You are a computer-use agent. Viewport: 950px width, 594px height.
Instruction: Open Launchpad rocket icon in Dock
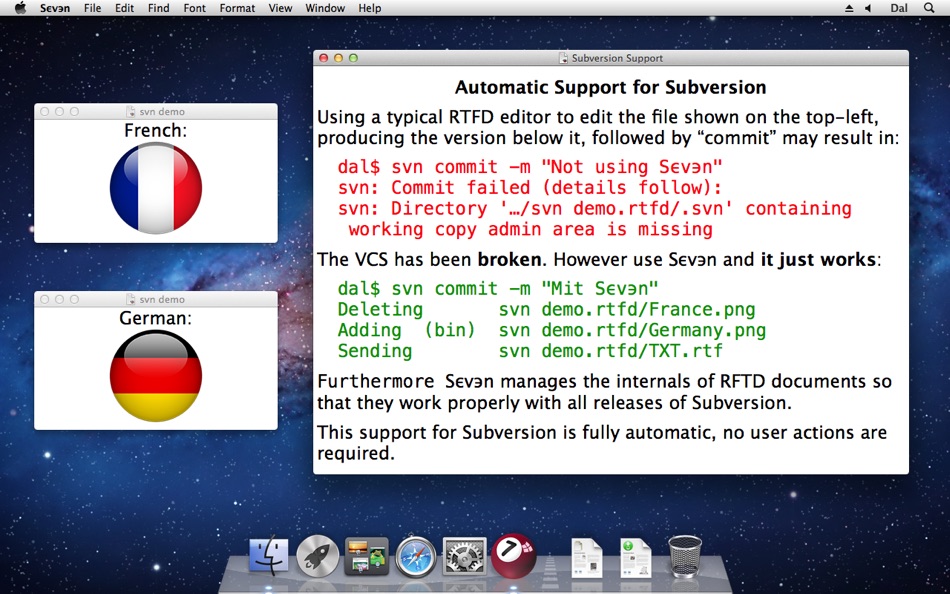(317, 555)
